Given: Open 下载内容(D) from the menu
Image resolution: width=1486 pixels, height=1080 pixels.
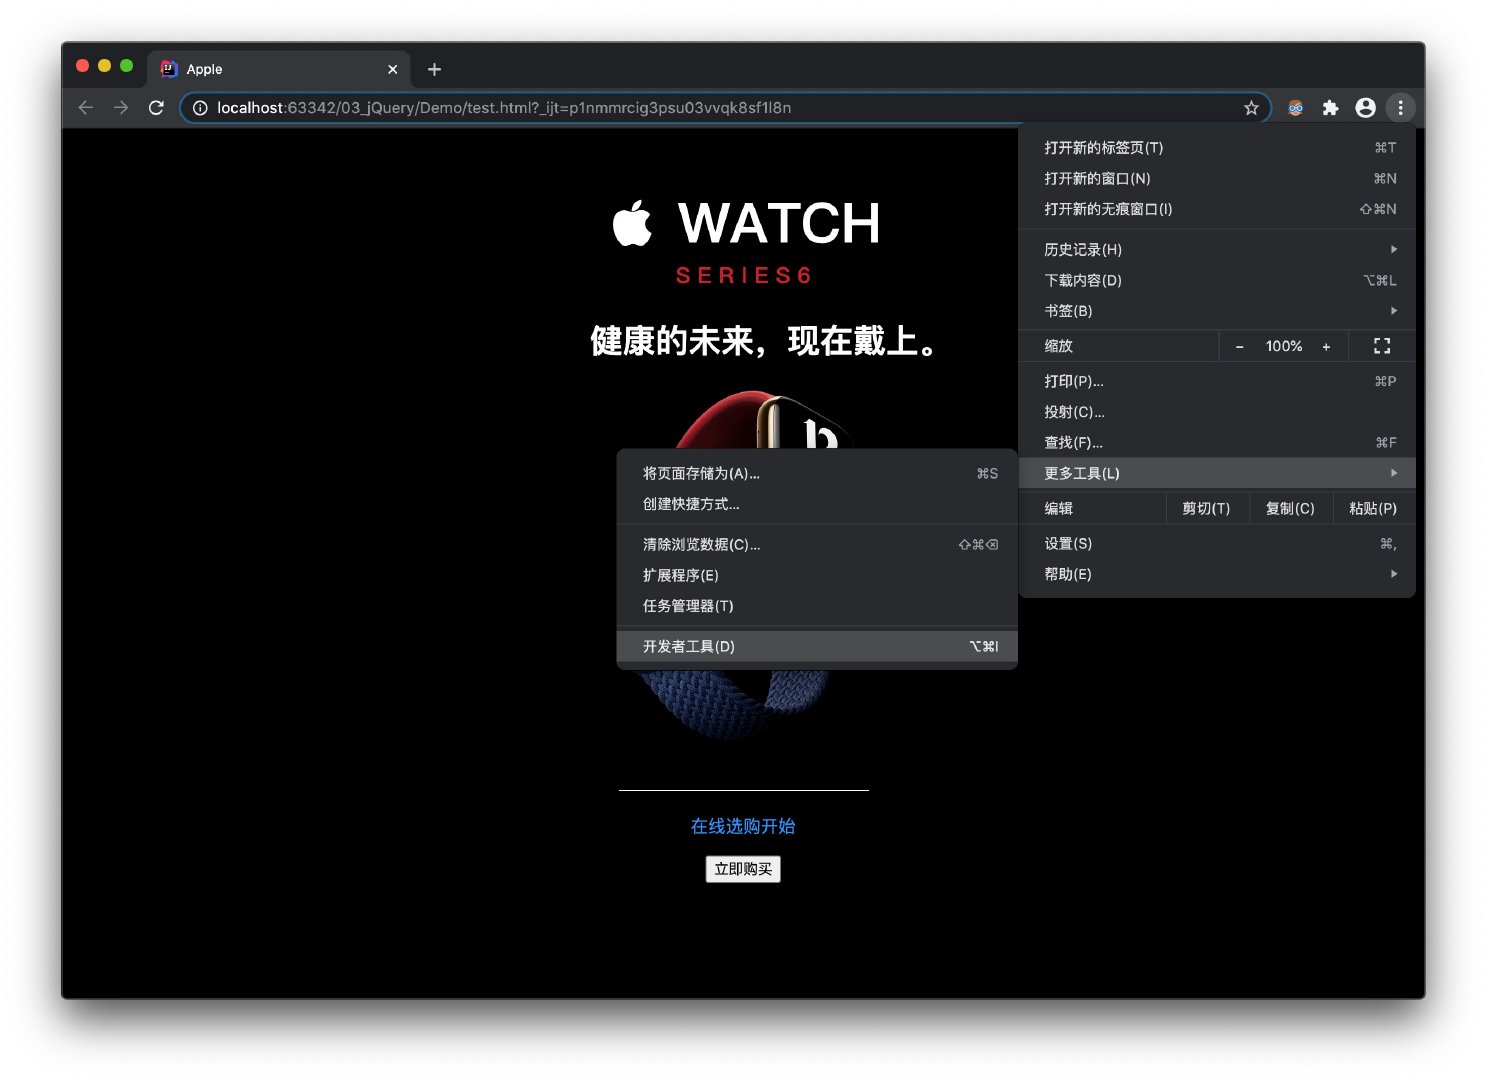Looking at the screenshot, I should click(1217, 280).
